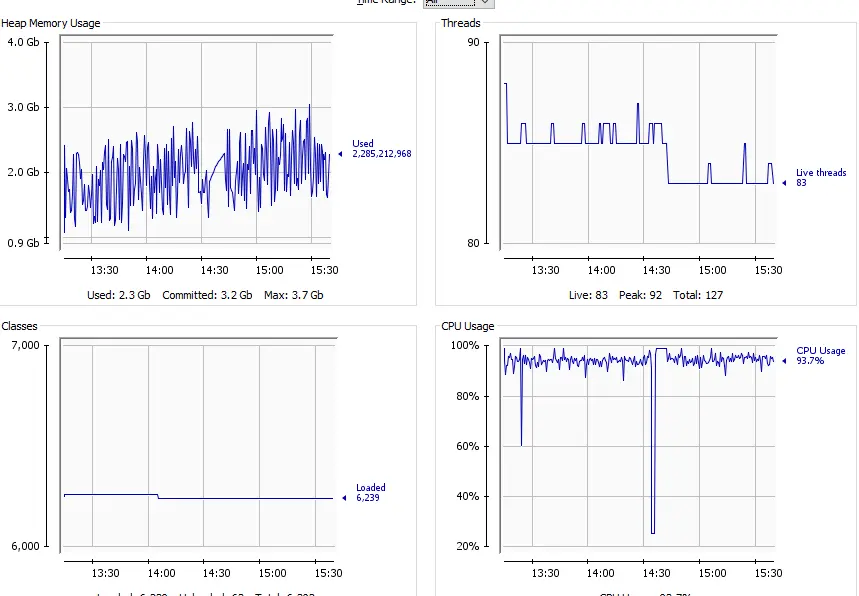Viewport: 859px width, 596px height.
Task: Click the '60%' CPU axis label
Action: tap(467, 446)
